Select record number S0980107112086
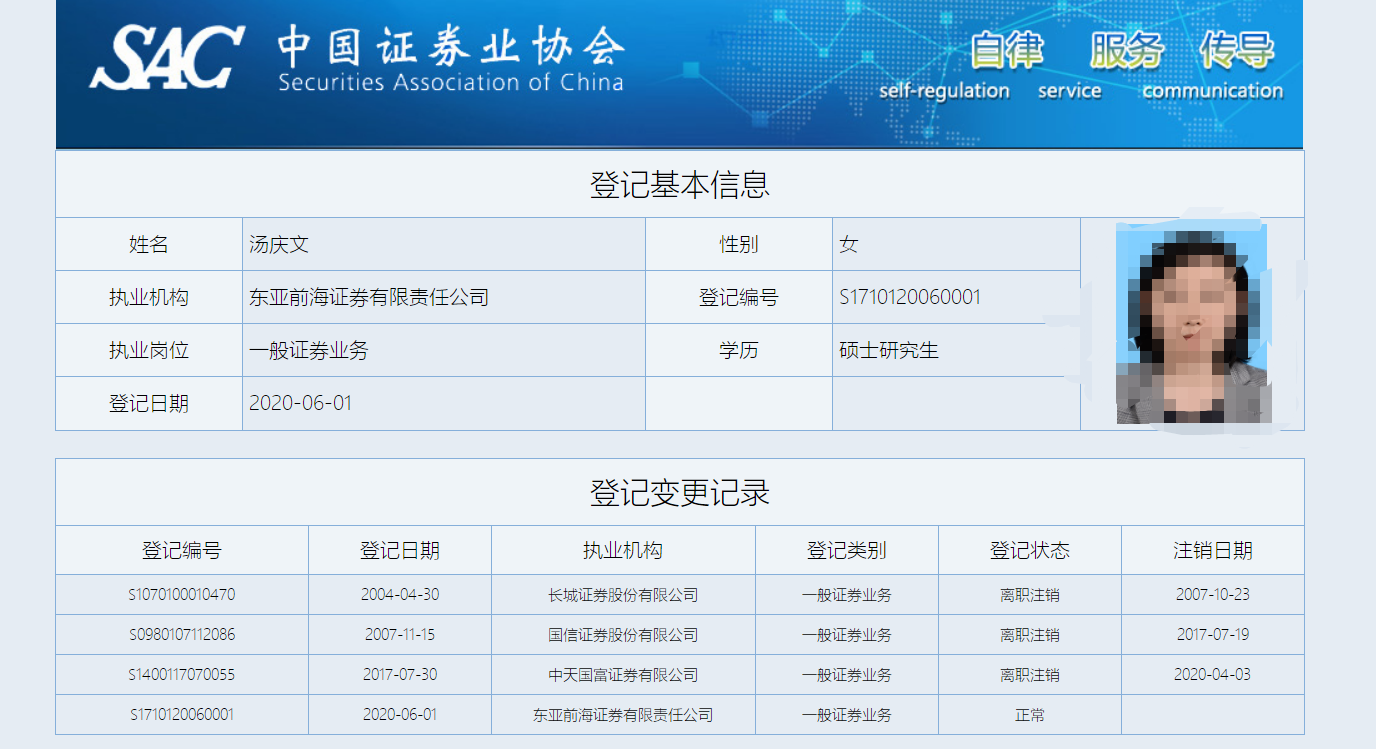This screenshot has width=1376, height=749. (x=182, y=635)
